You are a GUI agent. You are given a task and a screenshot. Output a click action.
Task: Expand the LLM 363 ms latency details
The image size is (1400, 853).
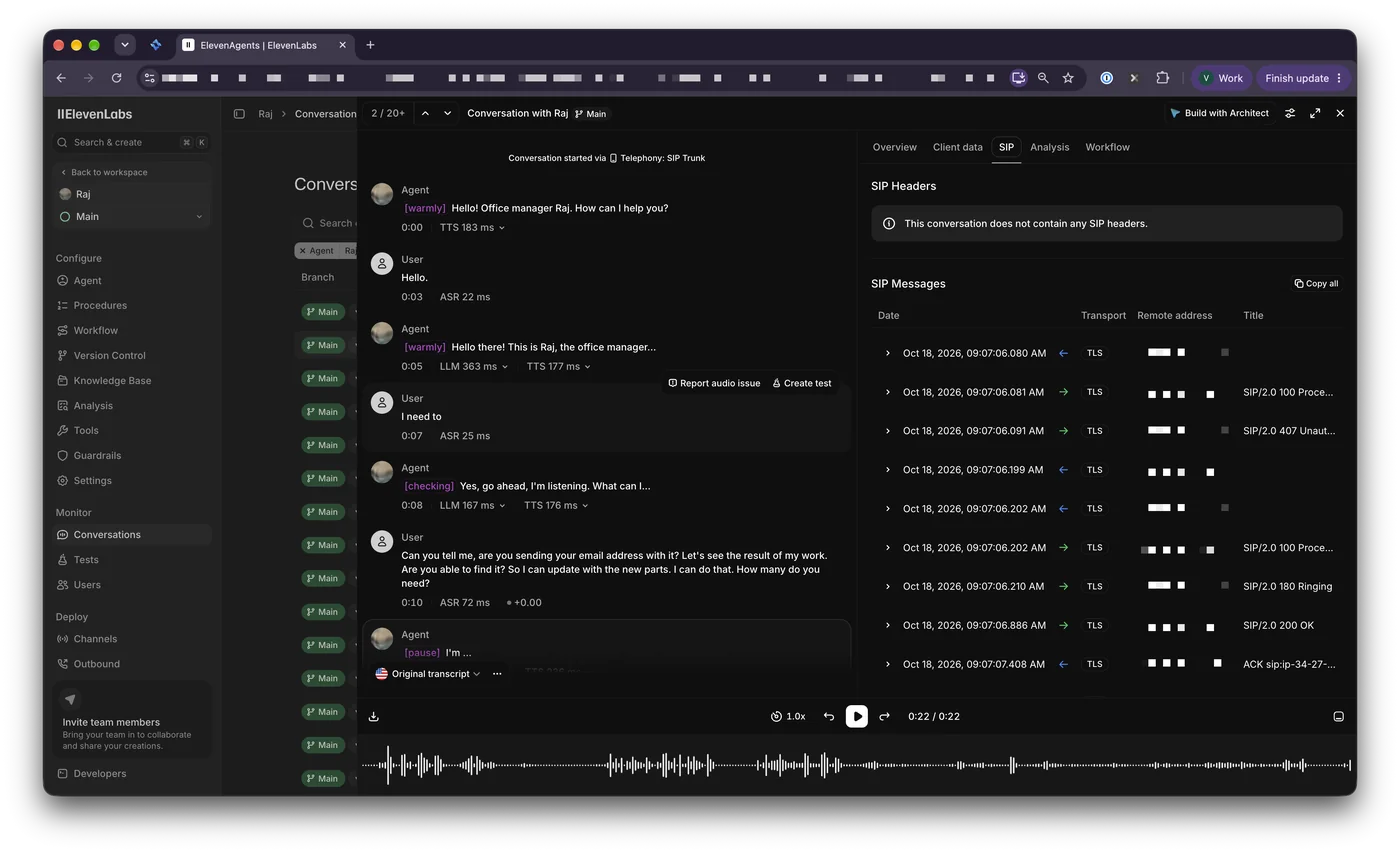(x=474, y=367)
